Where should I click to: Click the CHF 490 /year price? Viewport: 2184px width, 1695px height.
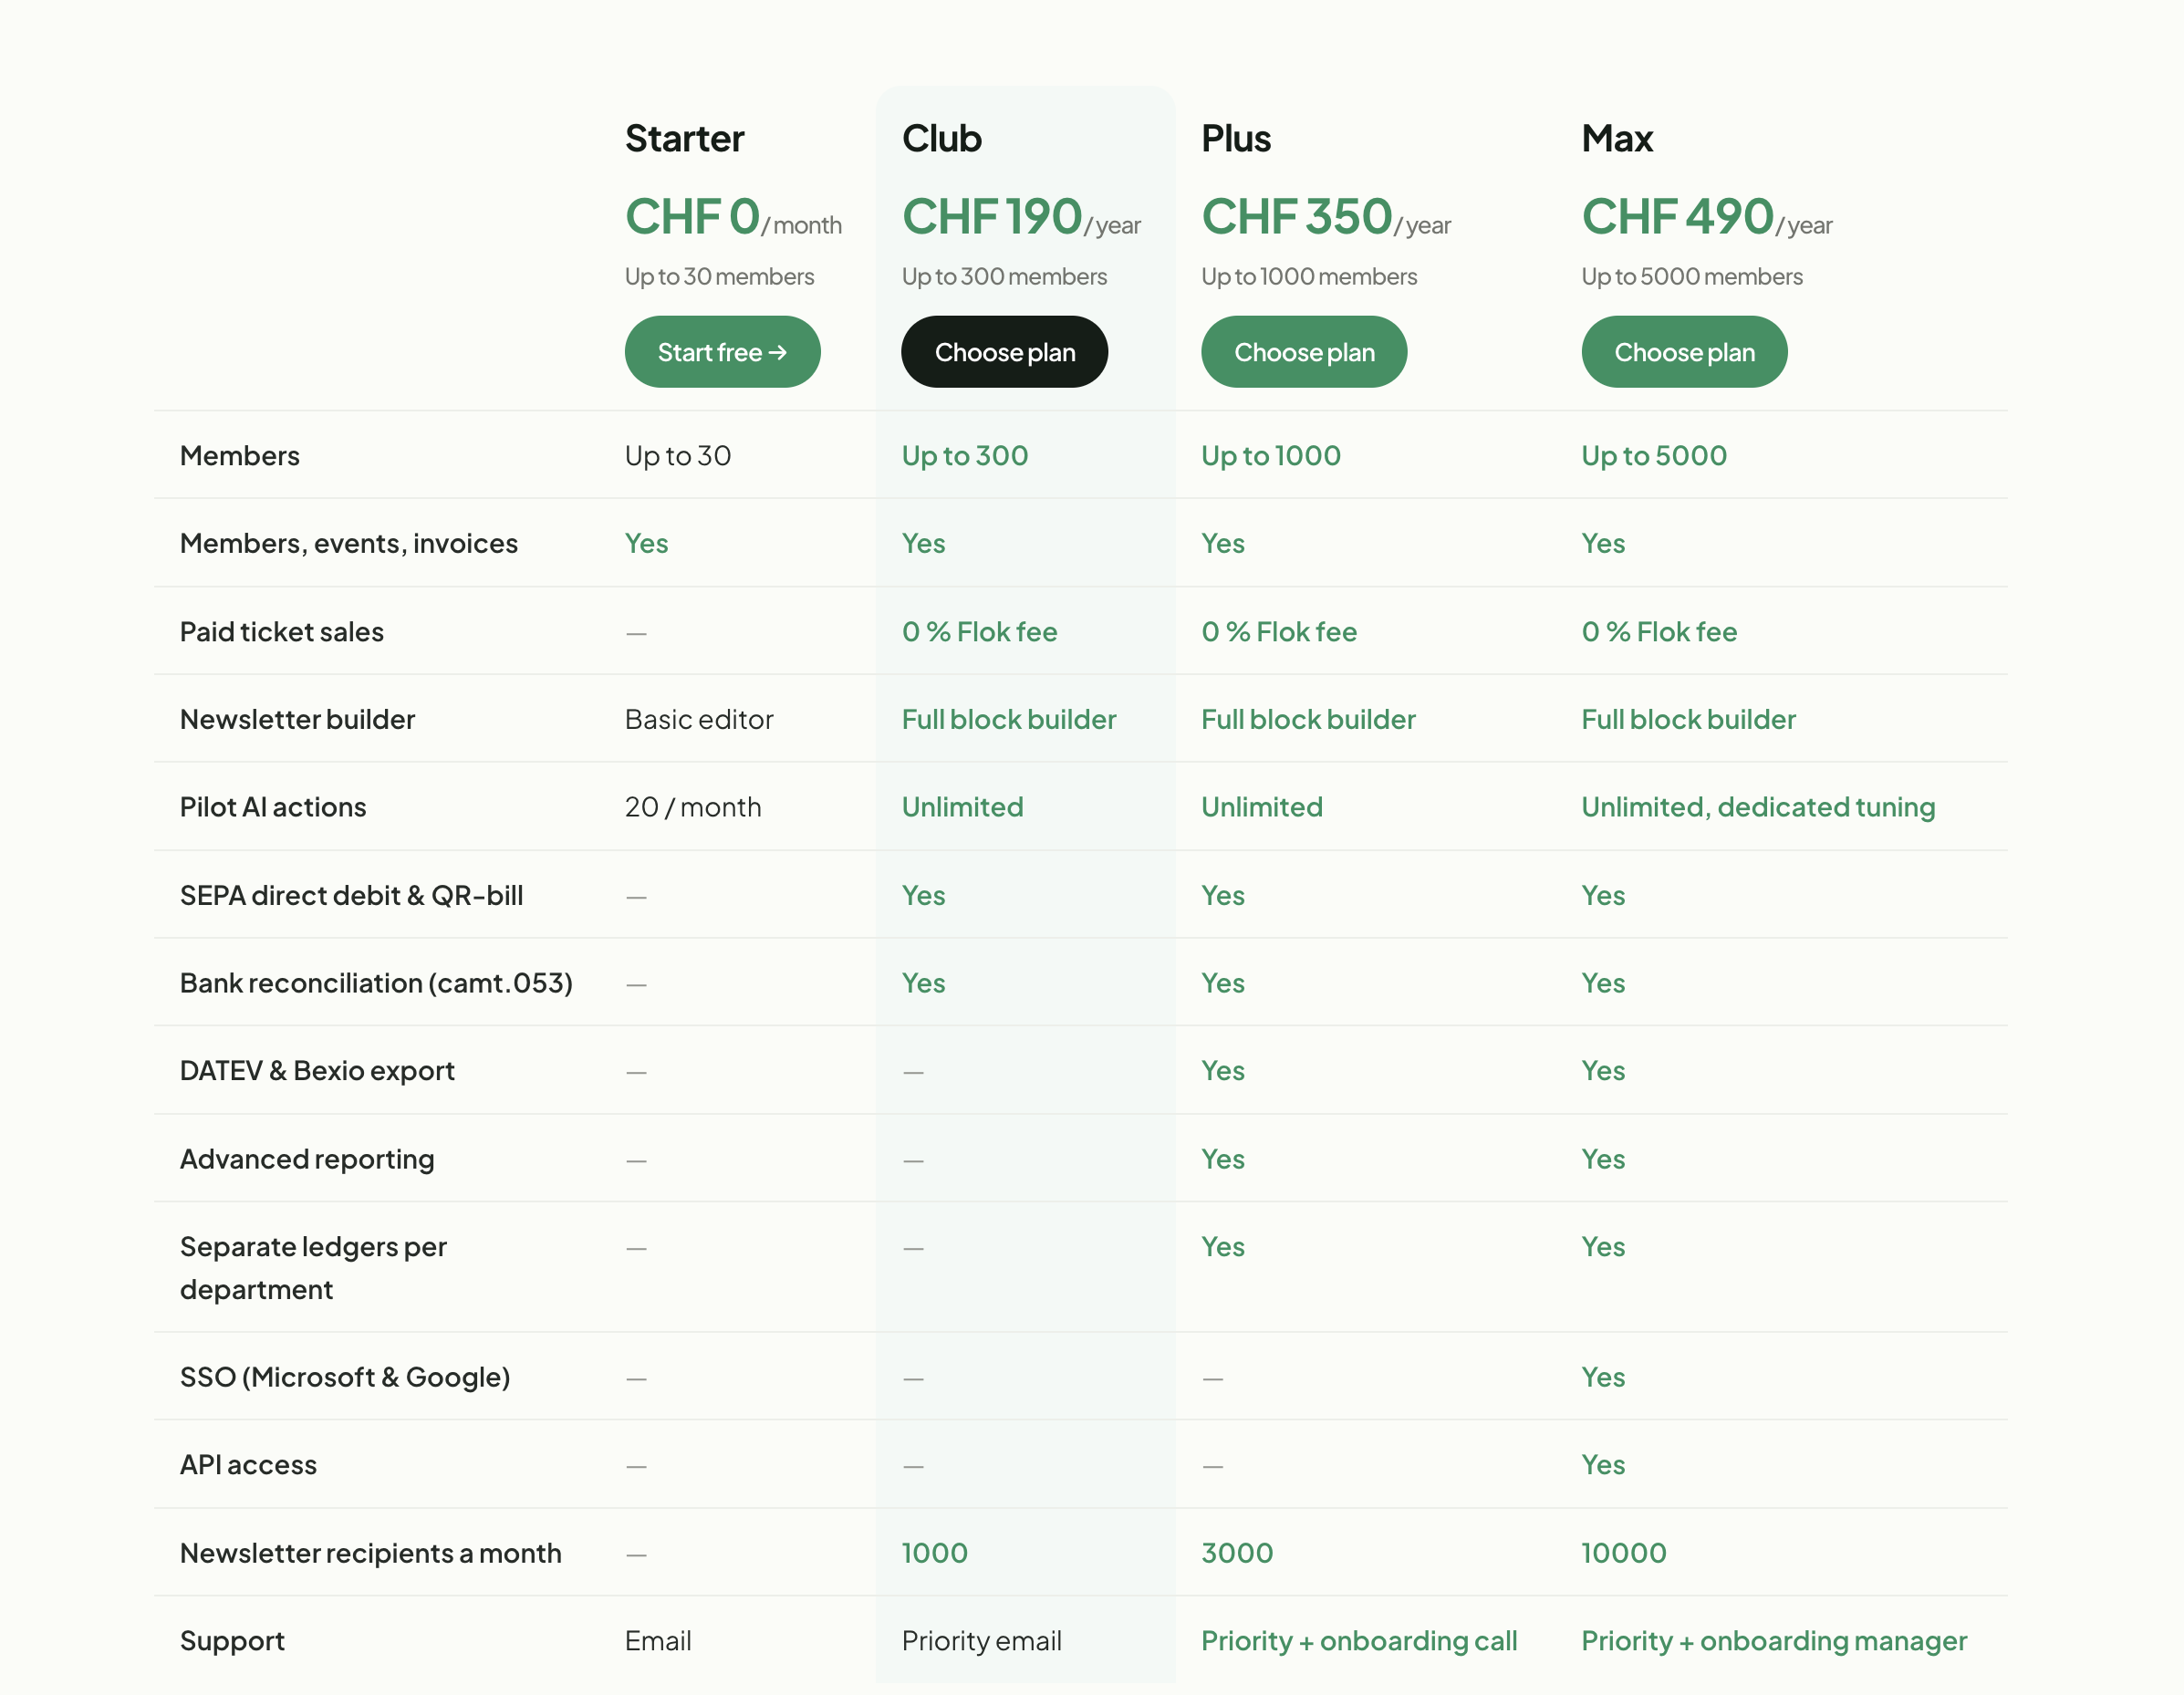[x=1707, y=217]
